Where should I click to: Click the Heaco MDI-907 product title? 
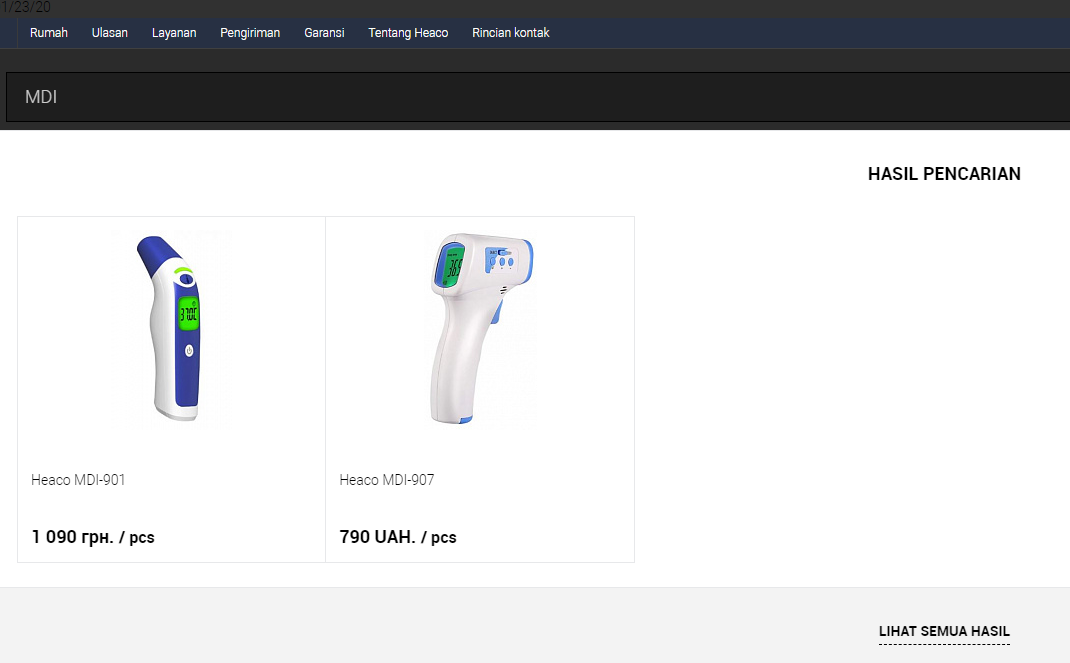(387, 480)
